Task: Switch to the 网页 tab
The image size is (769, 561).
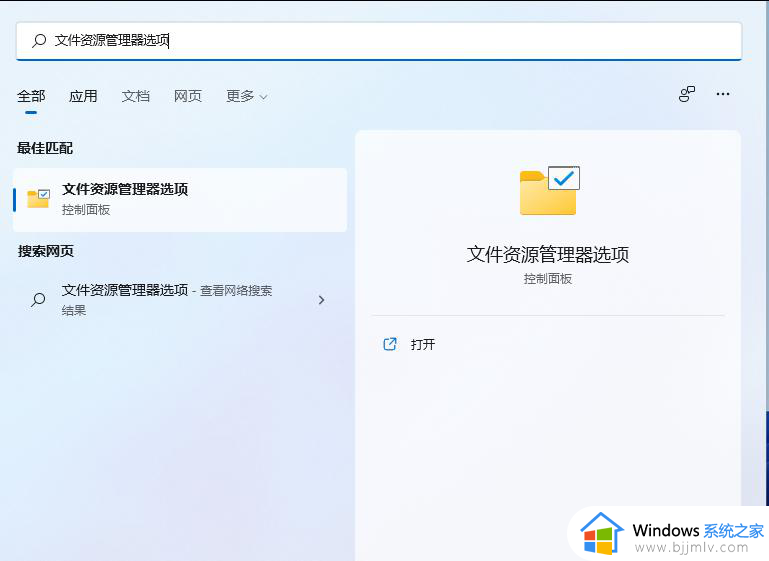Action: [187, 96]
